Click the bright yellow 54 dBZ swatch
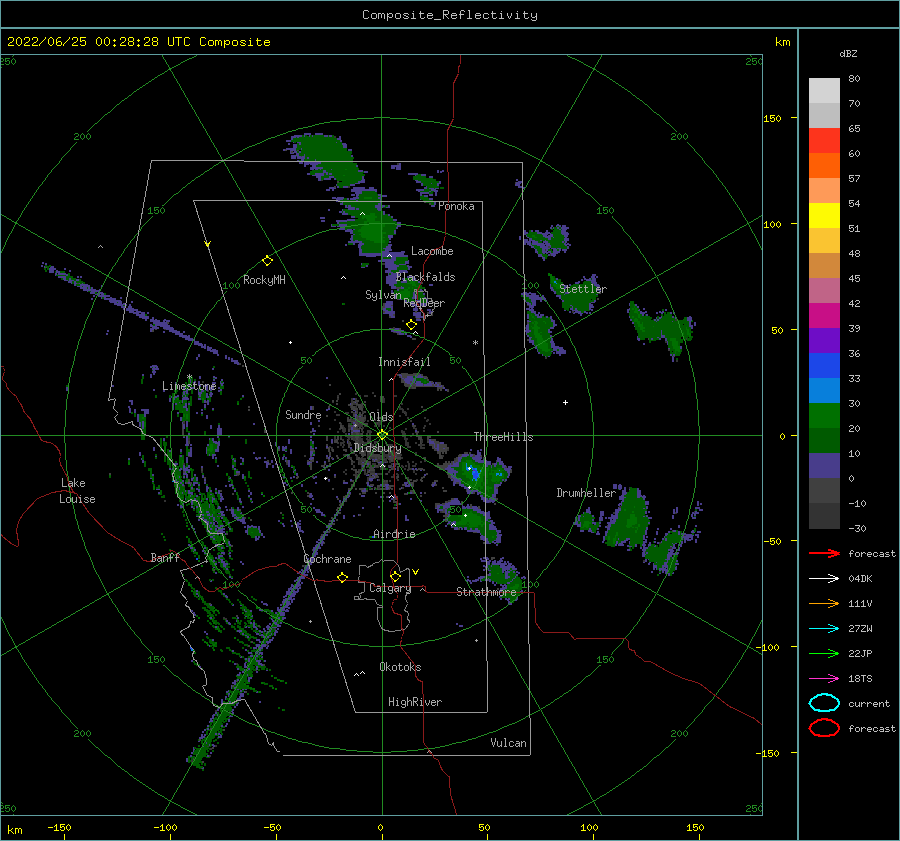 824,216
